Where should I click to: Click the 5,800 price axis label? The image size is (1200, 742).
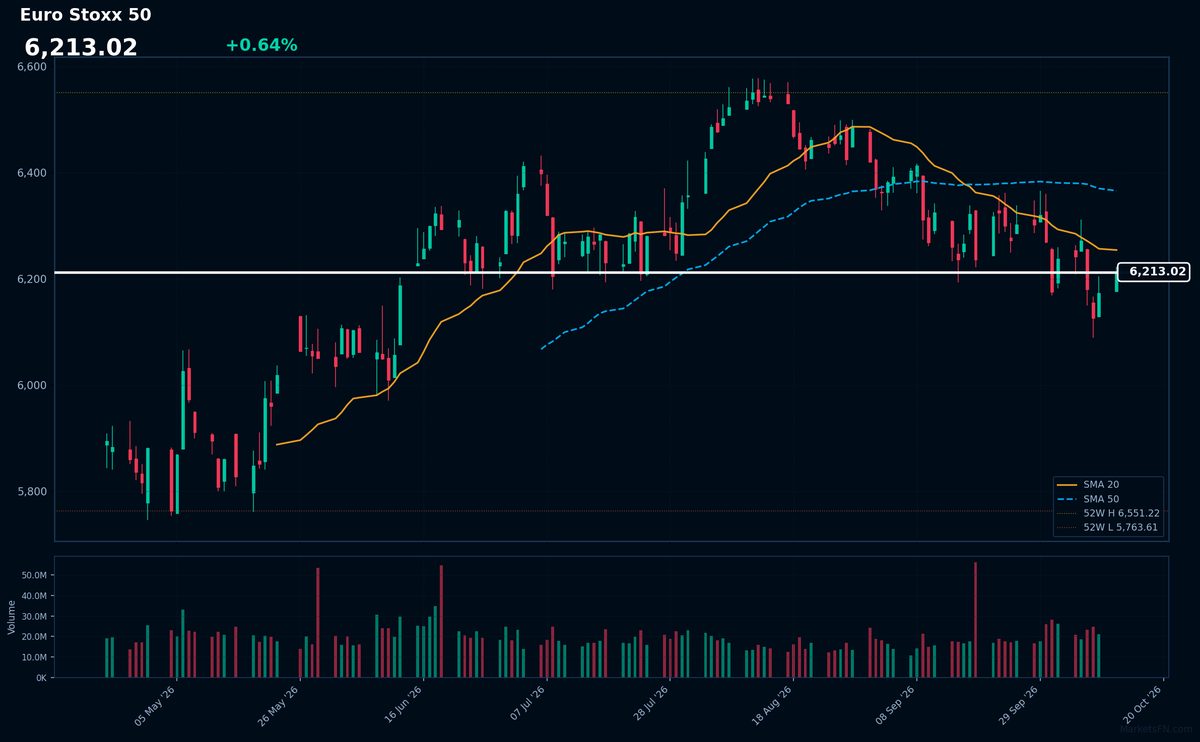[x=32, y=491]
